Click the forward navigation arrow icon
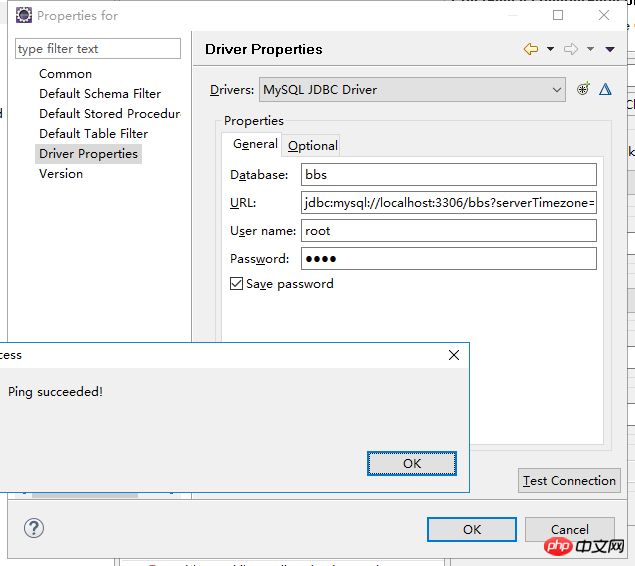 [x=571, y=49]
